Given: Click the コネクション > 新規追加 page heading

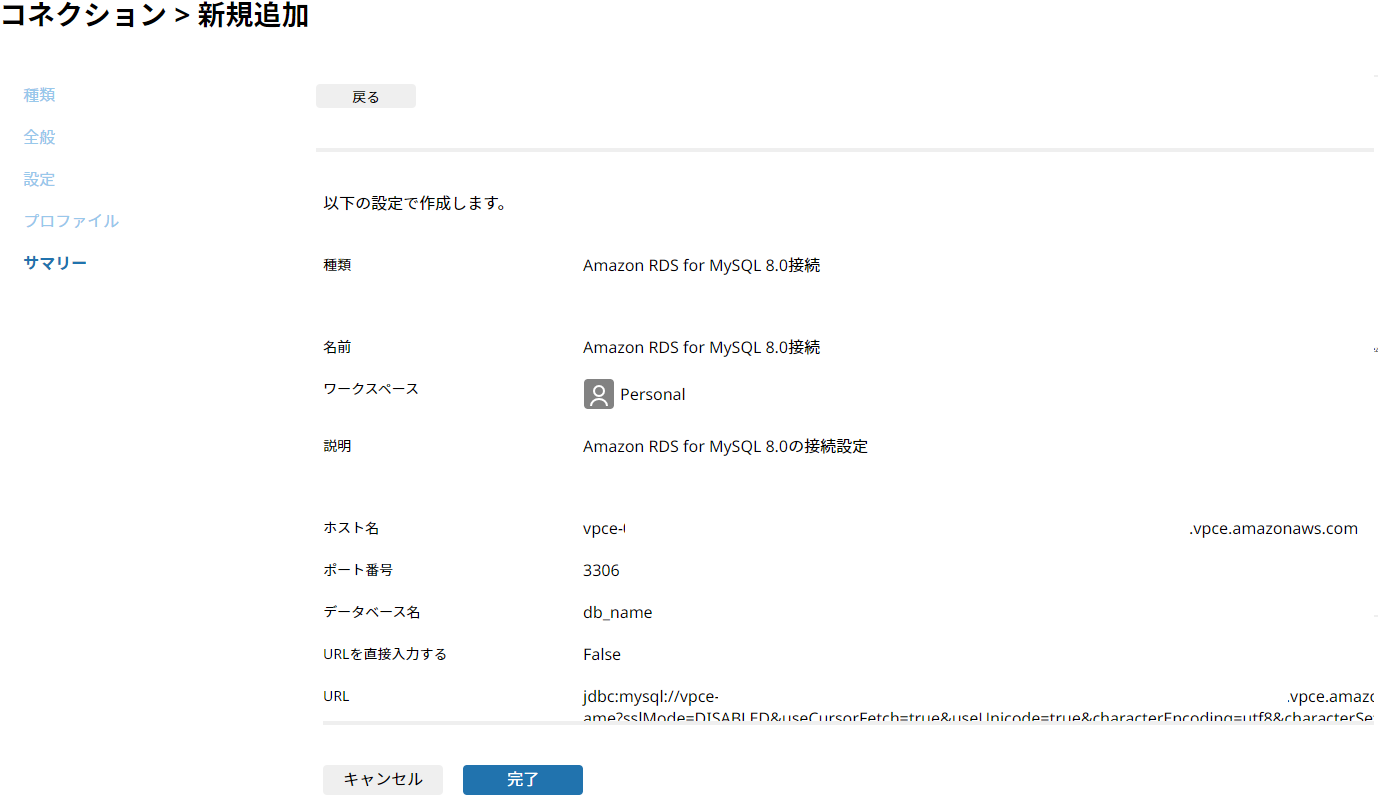Looking at the screenshot, I should 155,15.
